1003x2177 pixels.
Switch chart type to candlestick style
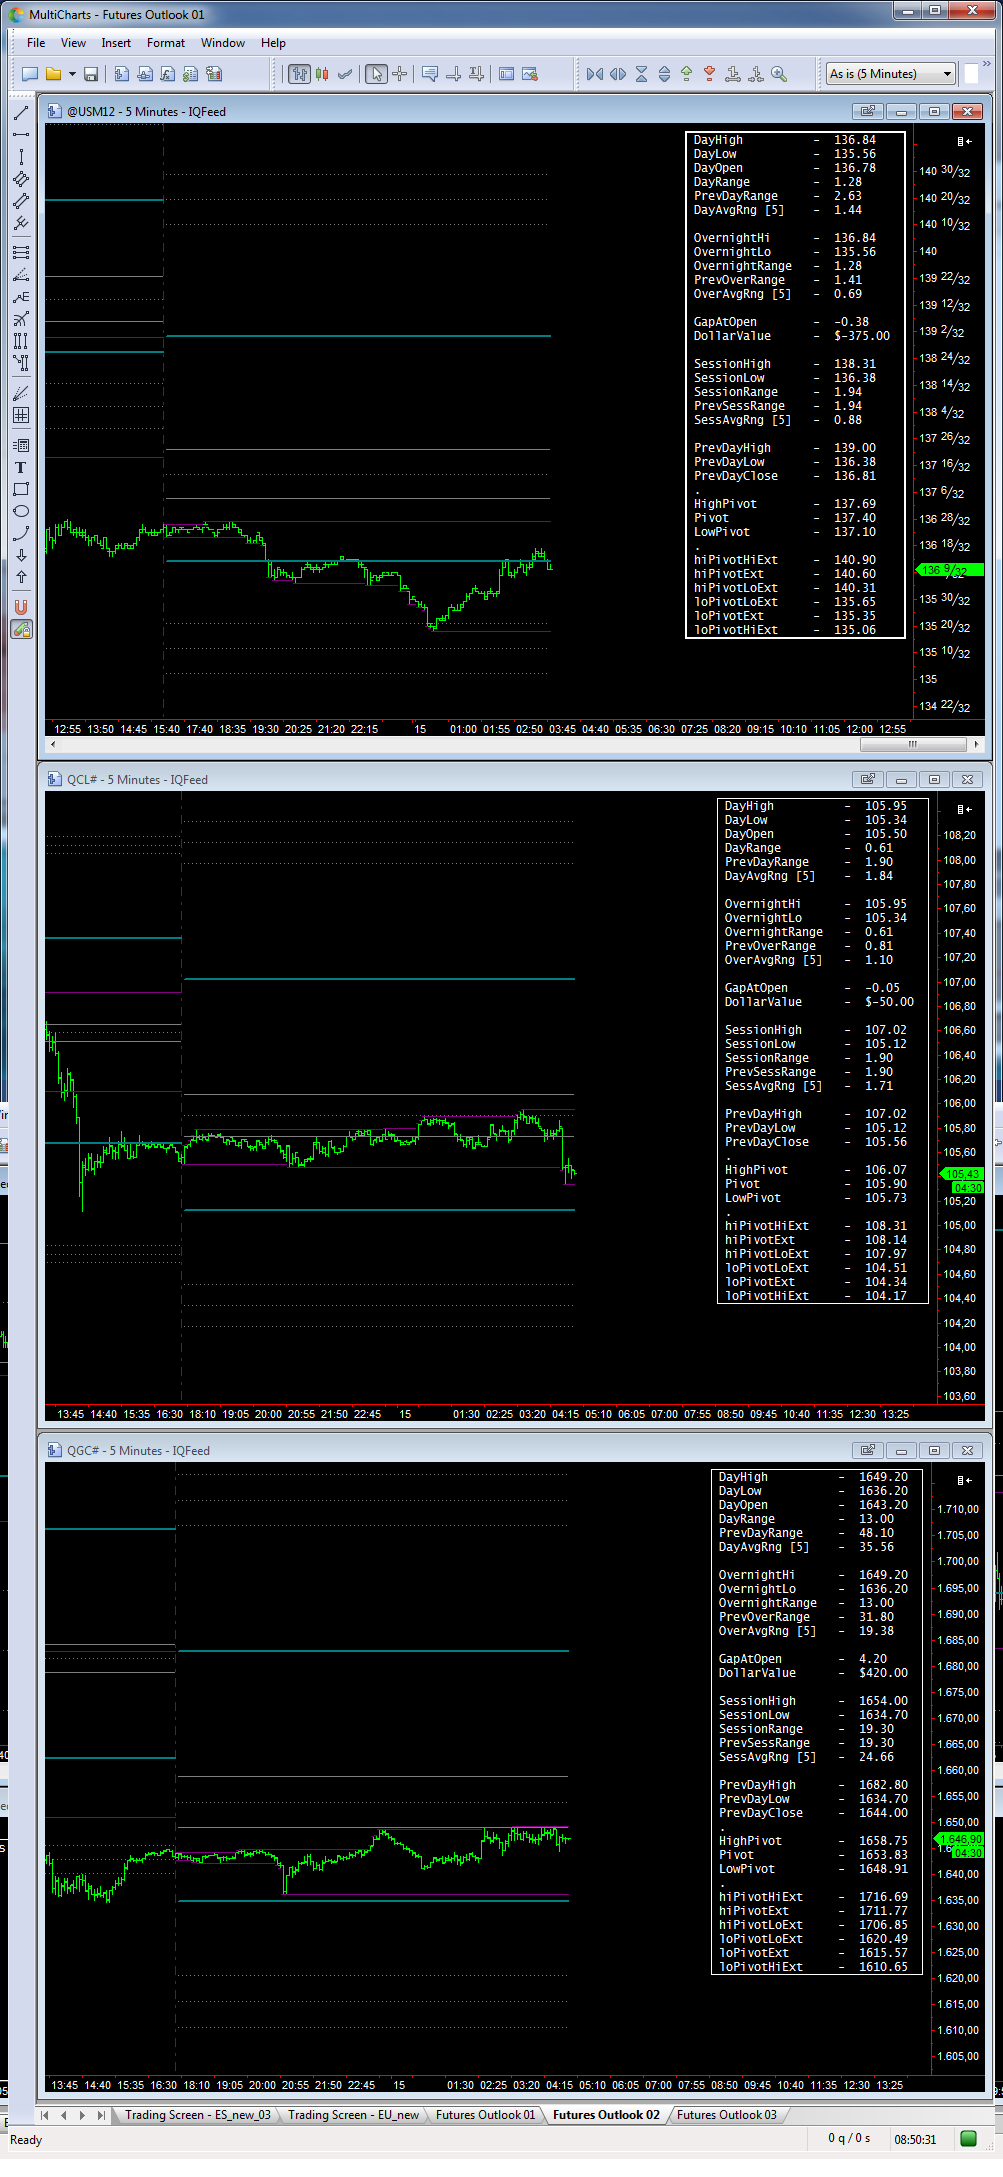pyautogui.click(x=322, y=74)
